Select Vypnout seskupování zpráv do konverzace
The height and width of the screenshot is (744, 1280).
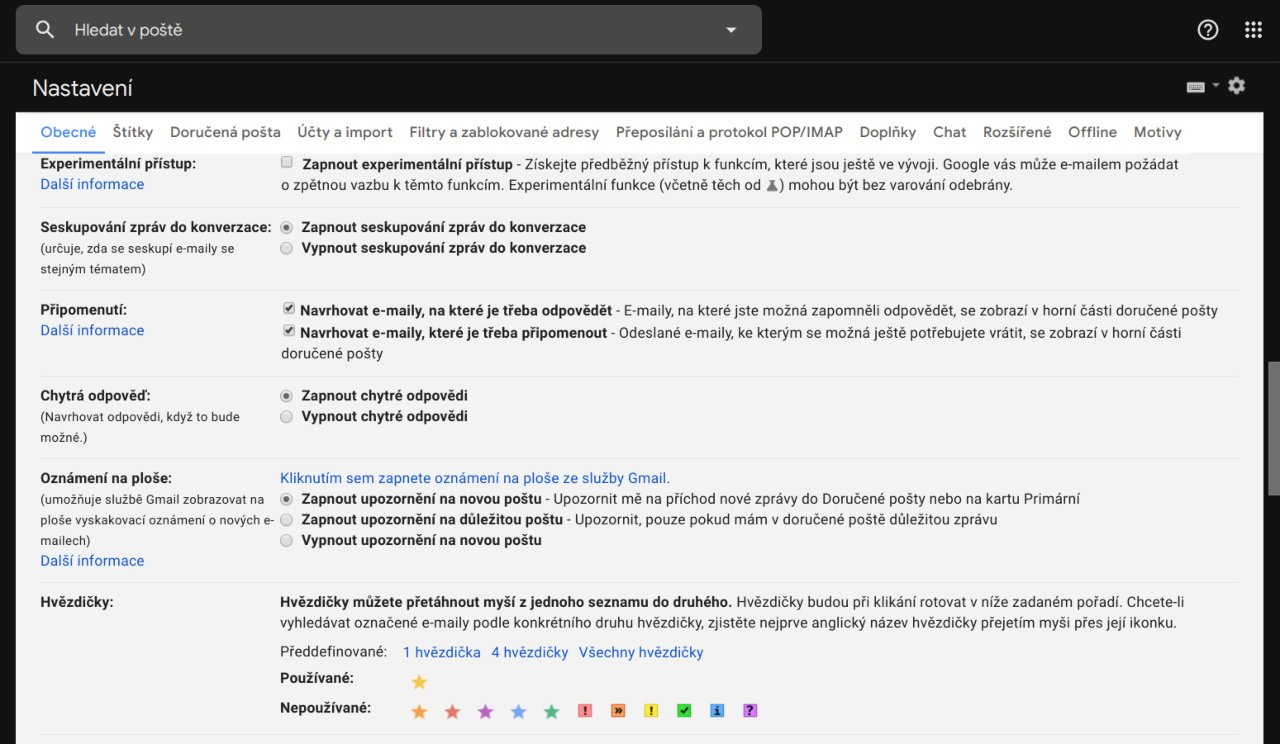(x=287, y=248)
